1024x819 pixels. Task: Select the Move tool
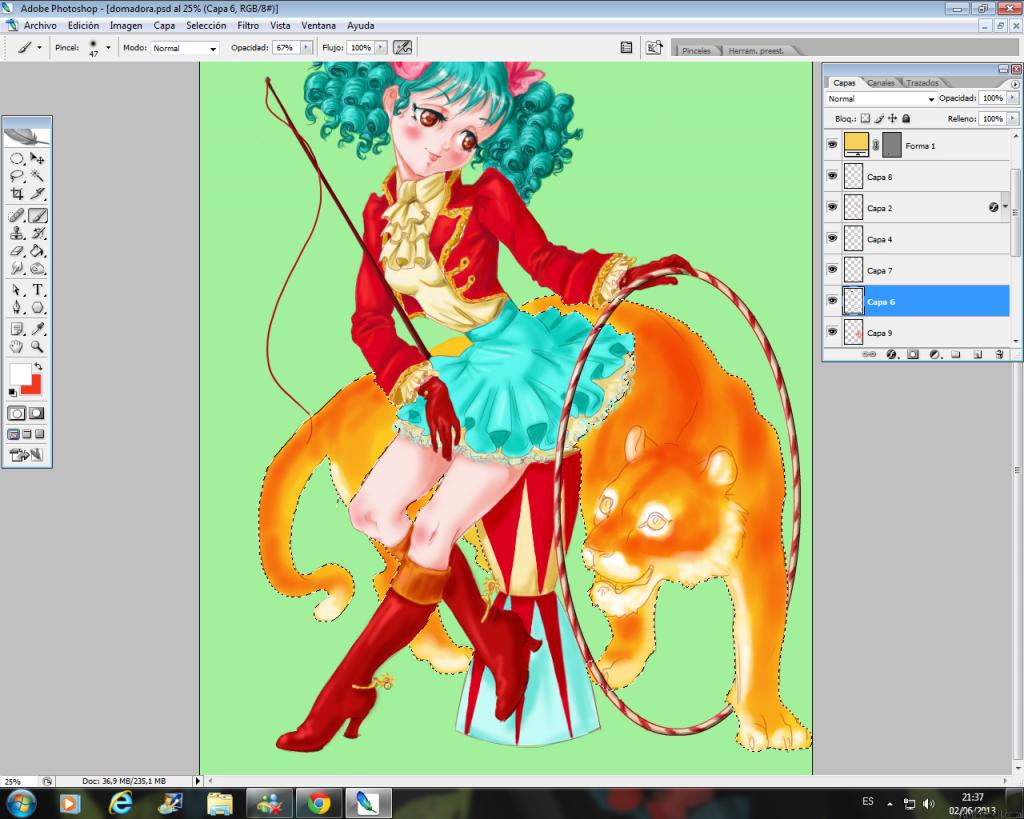(x=38, y=159)
